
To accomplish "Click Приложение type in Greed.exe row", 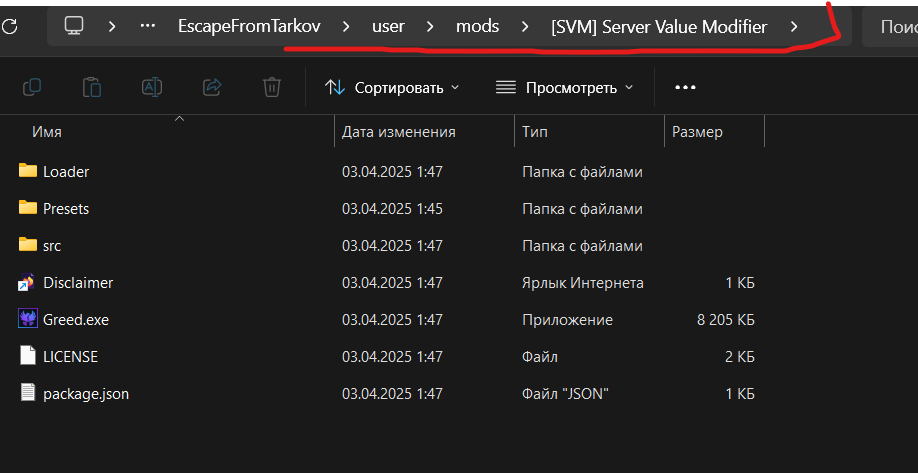I will [567, 320].
